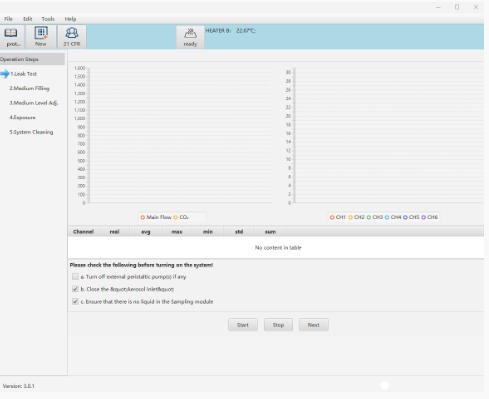The image size is (489, 399).
Task: Click the Next button
Action: pos(314,325)
